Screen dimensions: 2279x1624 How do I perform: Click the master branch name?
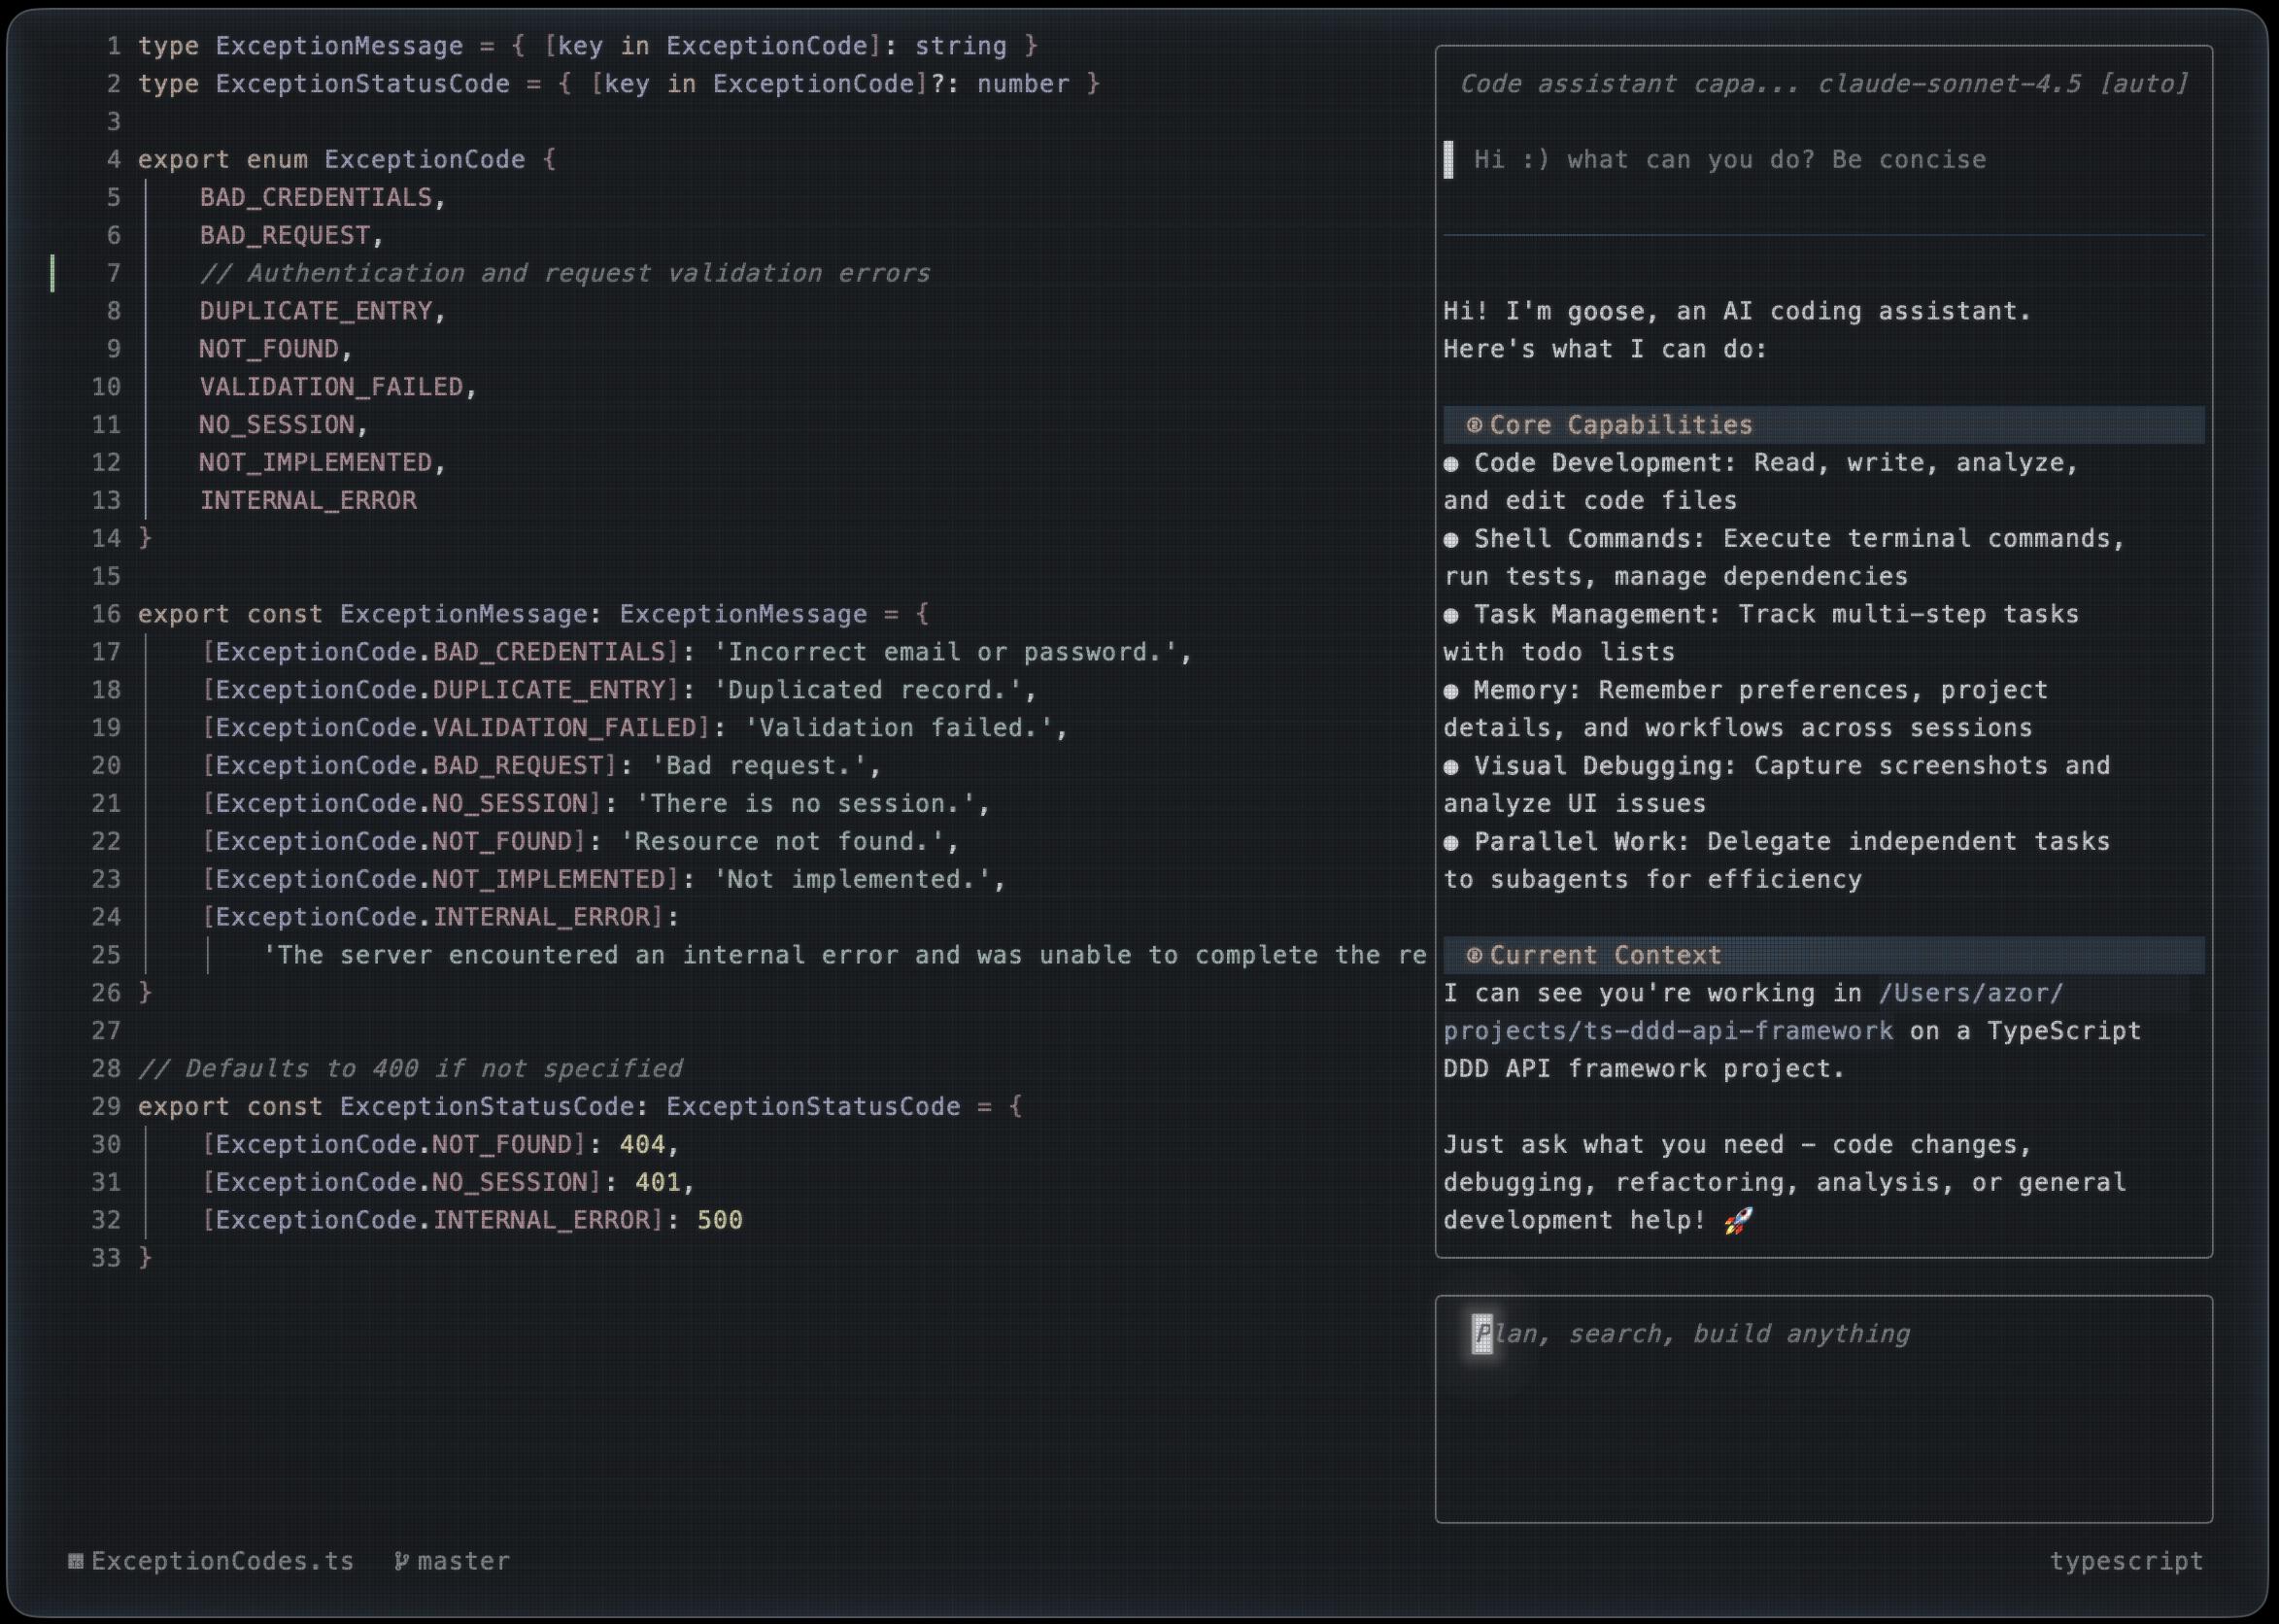click(x=463, y=1561)
